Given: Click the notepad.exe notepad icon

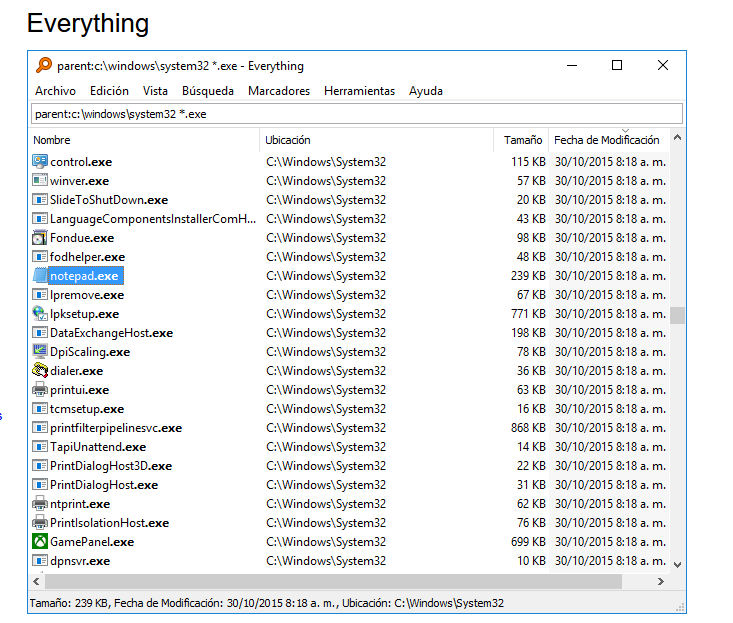Looking at the screenshot, I should tap(40, 276).
